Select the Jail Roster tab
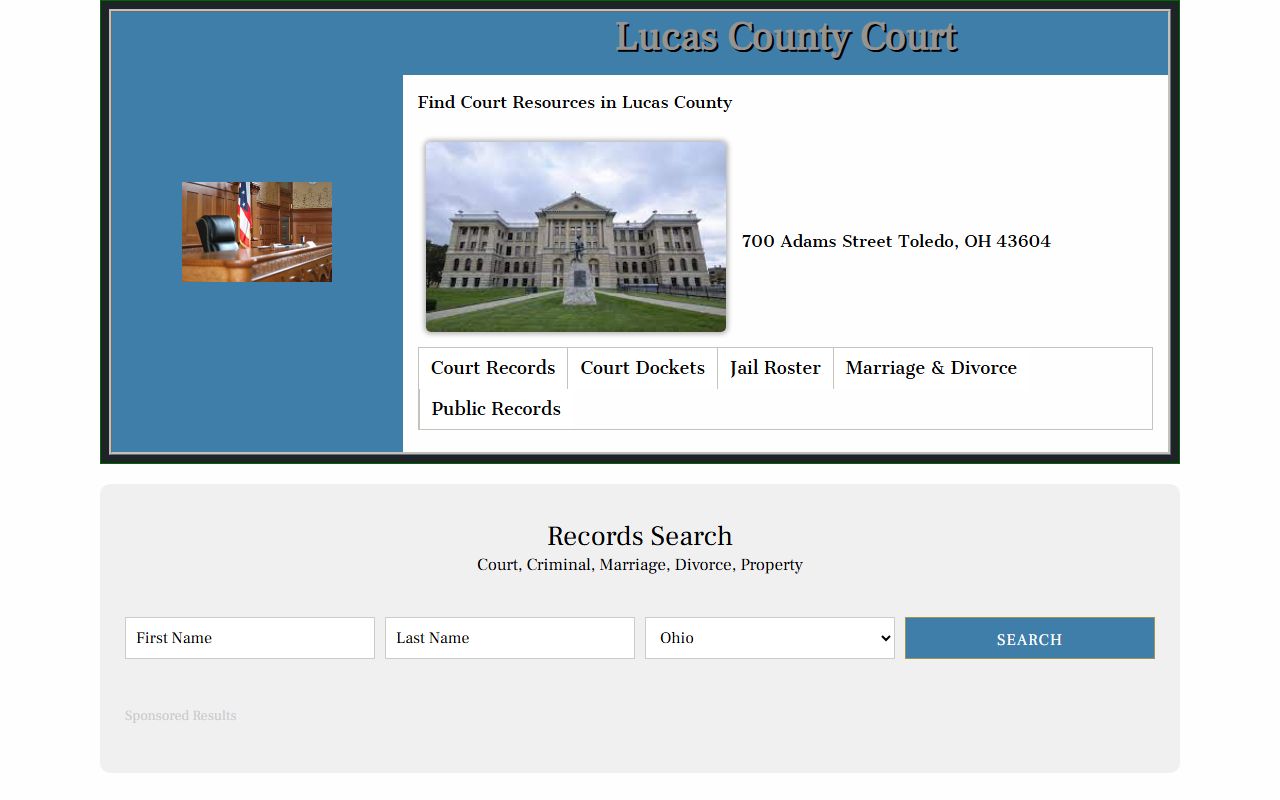Screen dimensions: 1280x800 tap(775, 368)
